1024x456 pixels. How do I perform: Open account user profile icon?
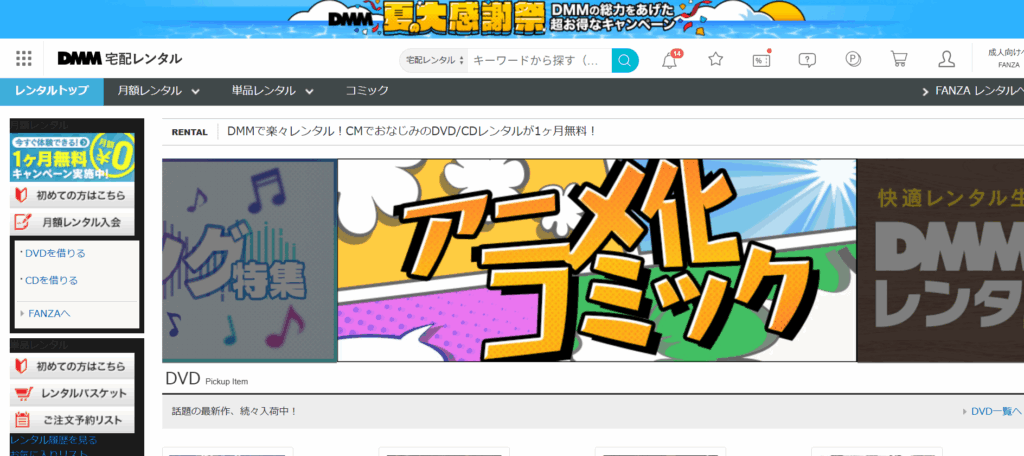(946, 59)
